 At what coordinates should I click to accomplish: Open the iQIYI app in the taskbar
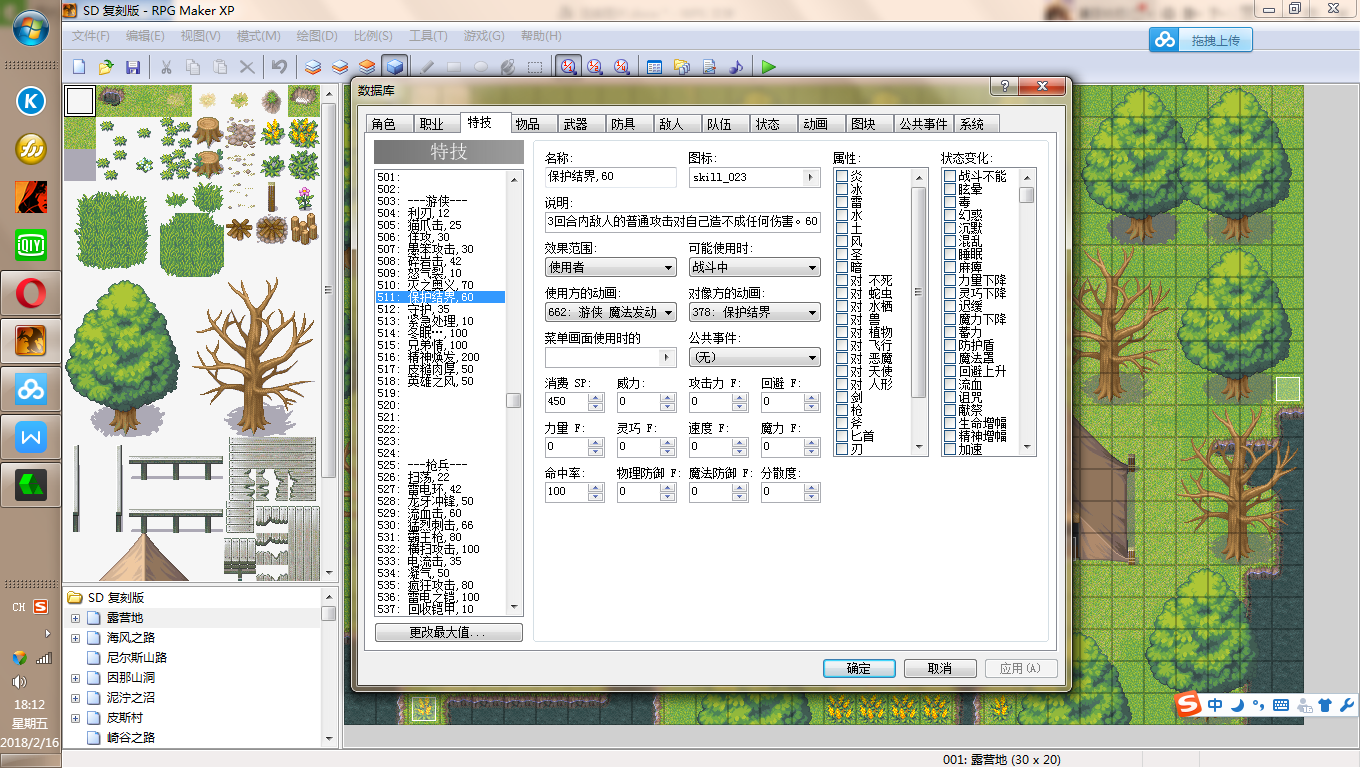click(x=31, y=245)
